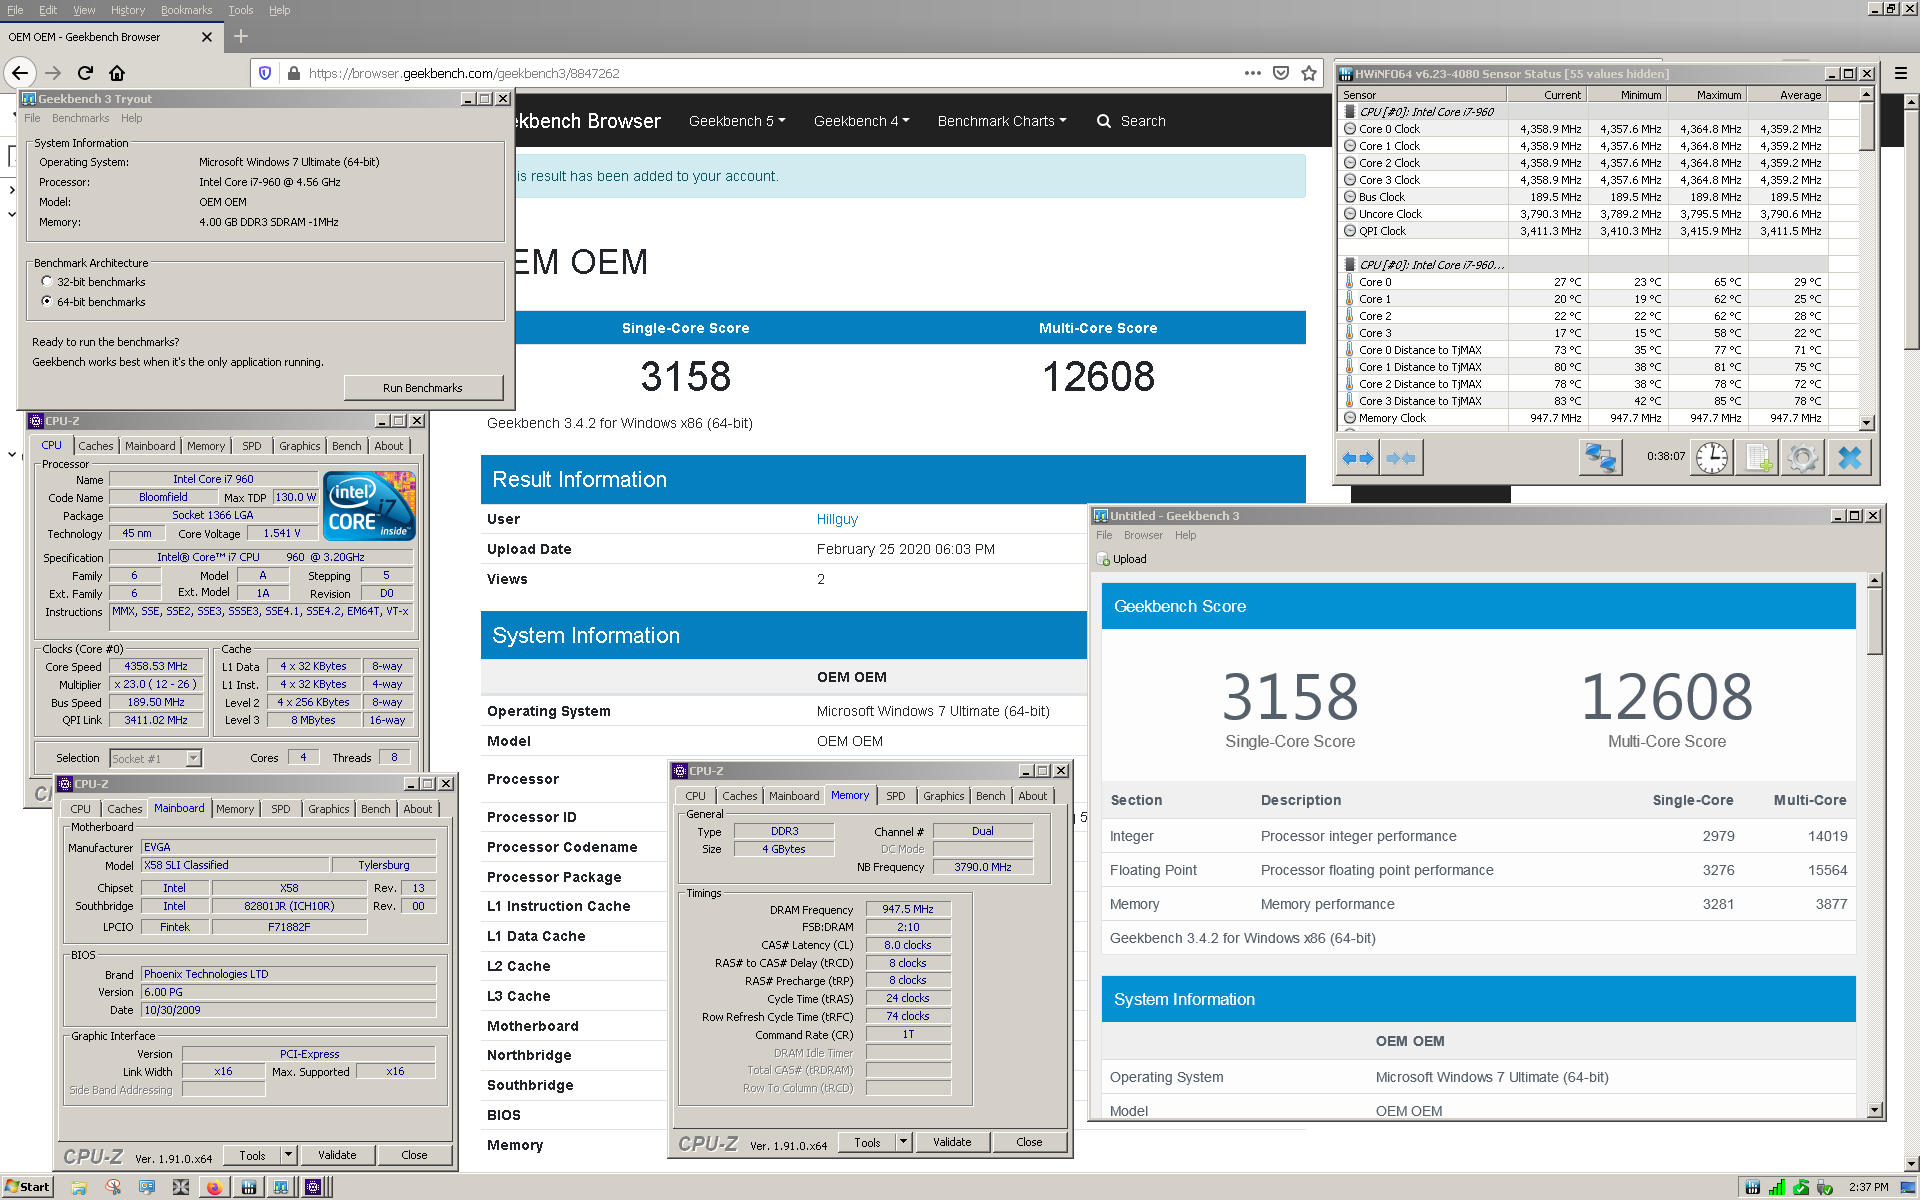Bookmark this page with the star icon
The height and width of the screenshot is (1200, 1920).
pyautogui.click(x=1309, y=73)
